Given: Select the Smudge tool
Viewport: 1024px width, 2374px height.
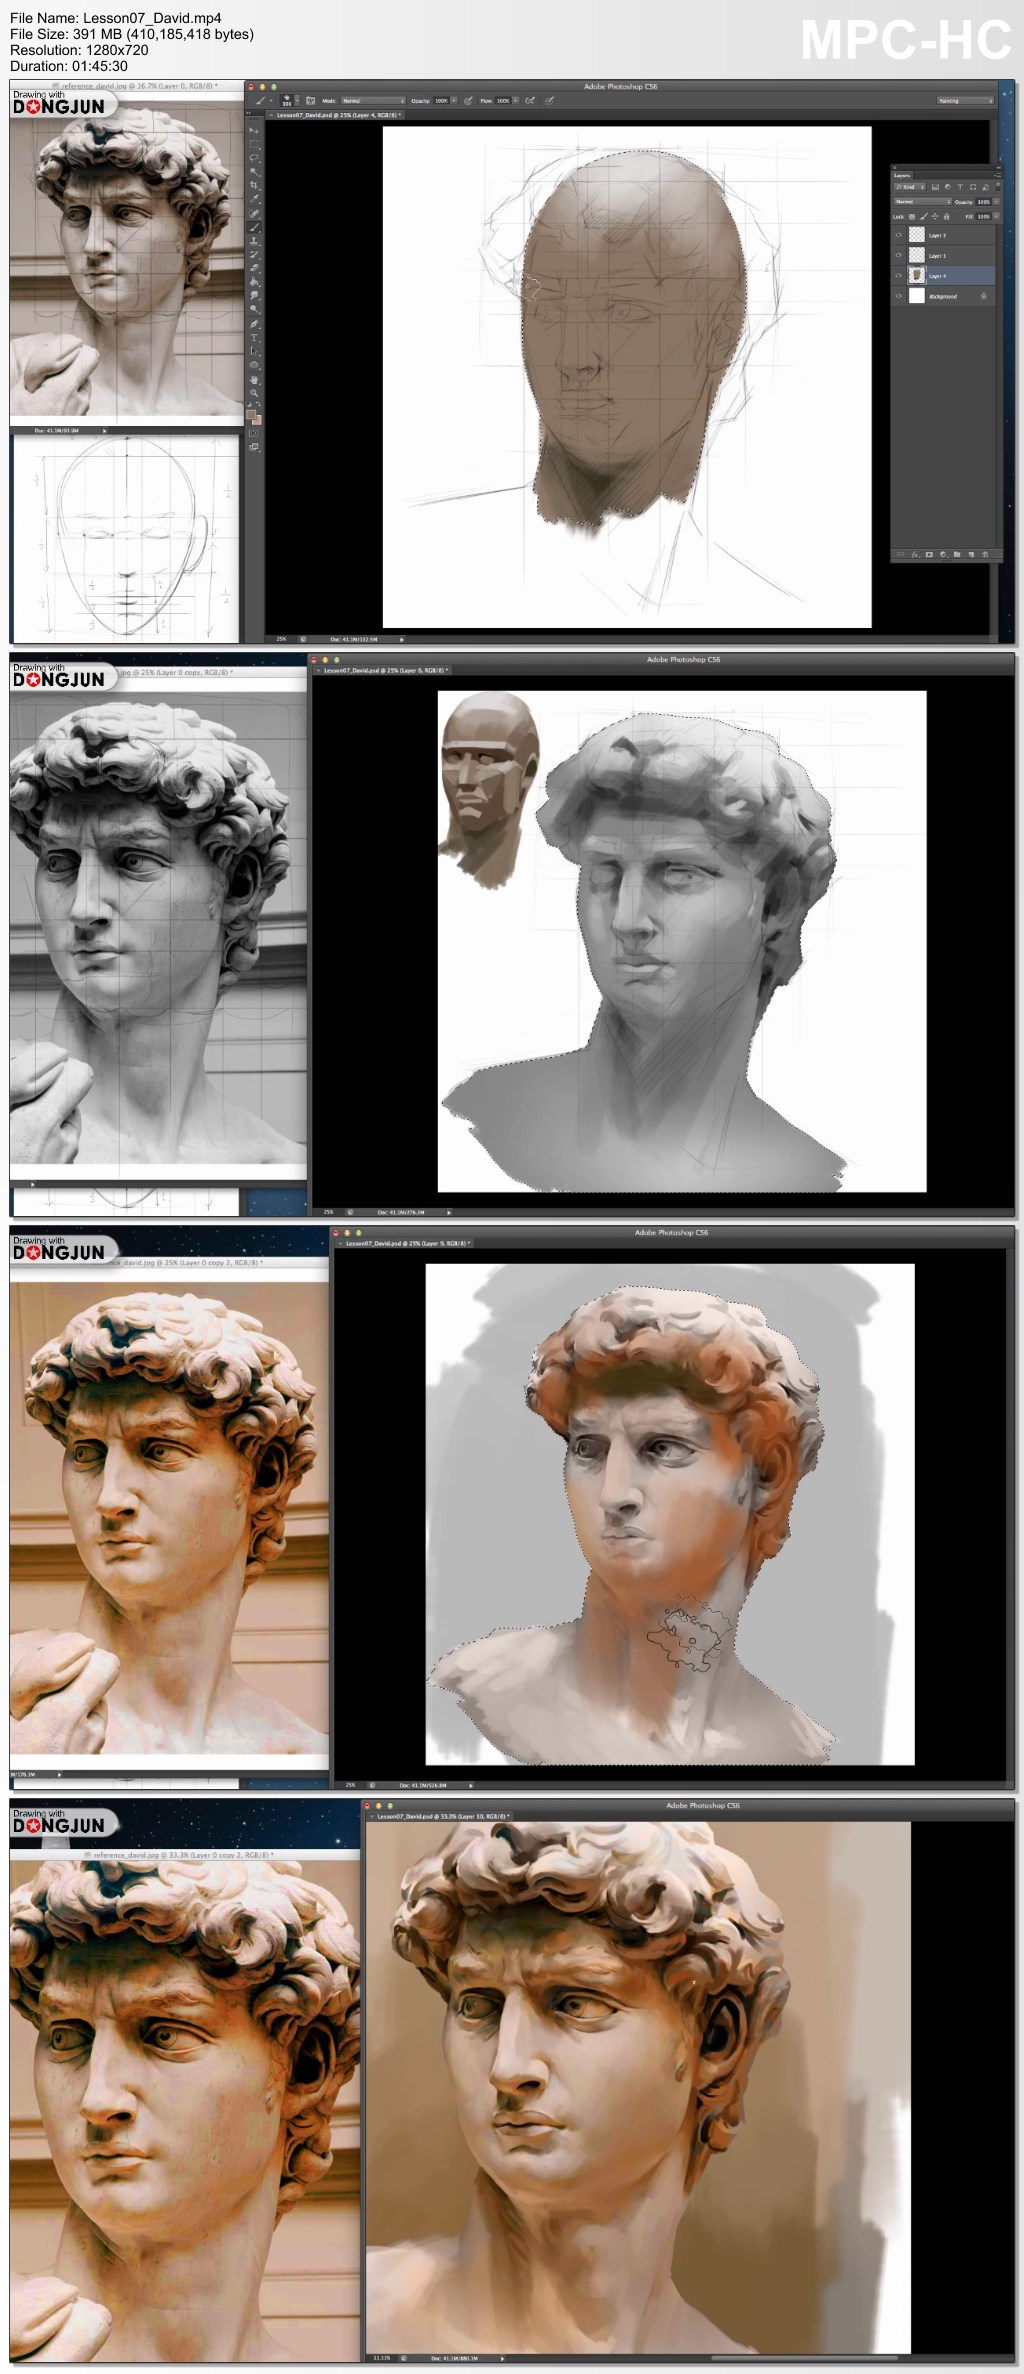Looking at the screenshot, I should pos(254,295).
